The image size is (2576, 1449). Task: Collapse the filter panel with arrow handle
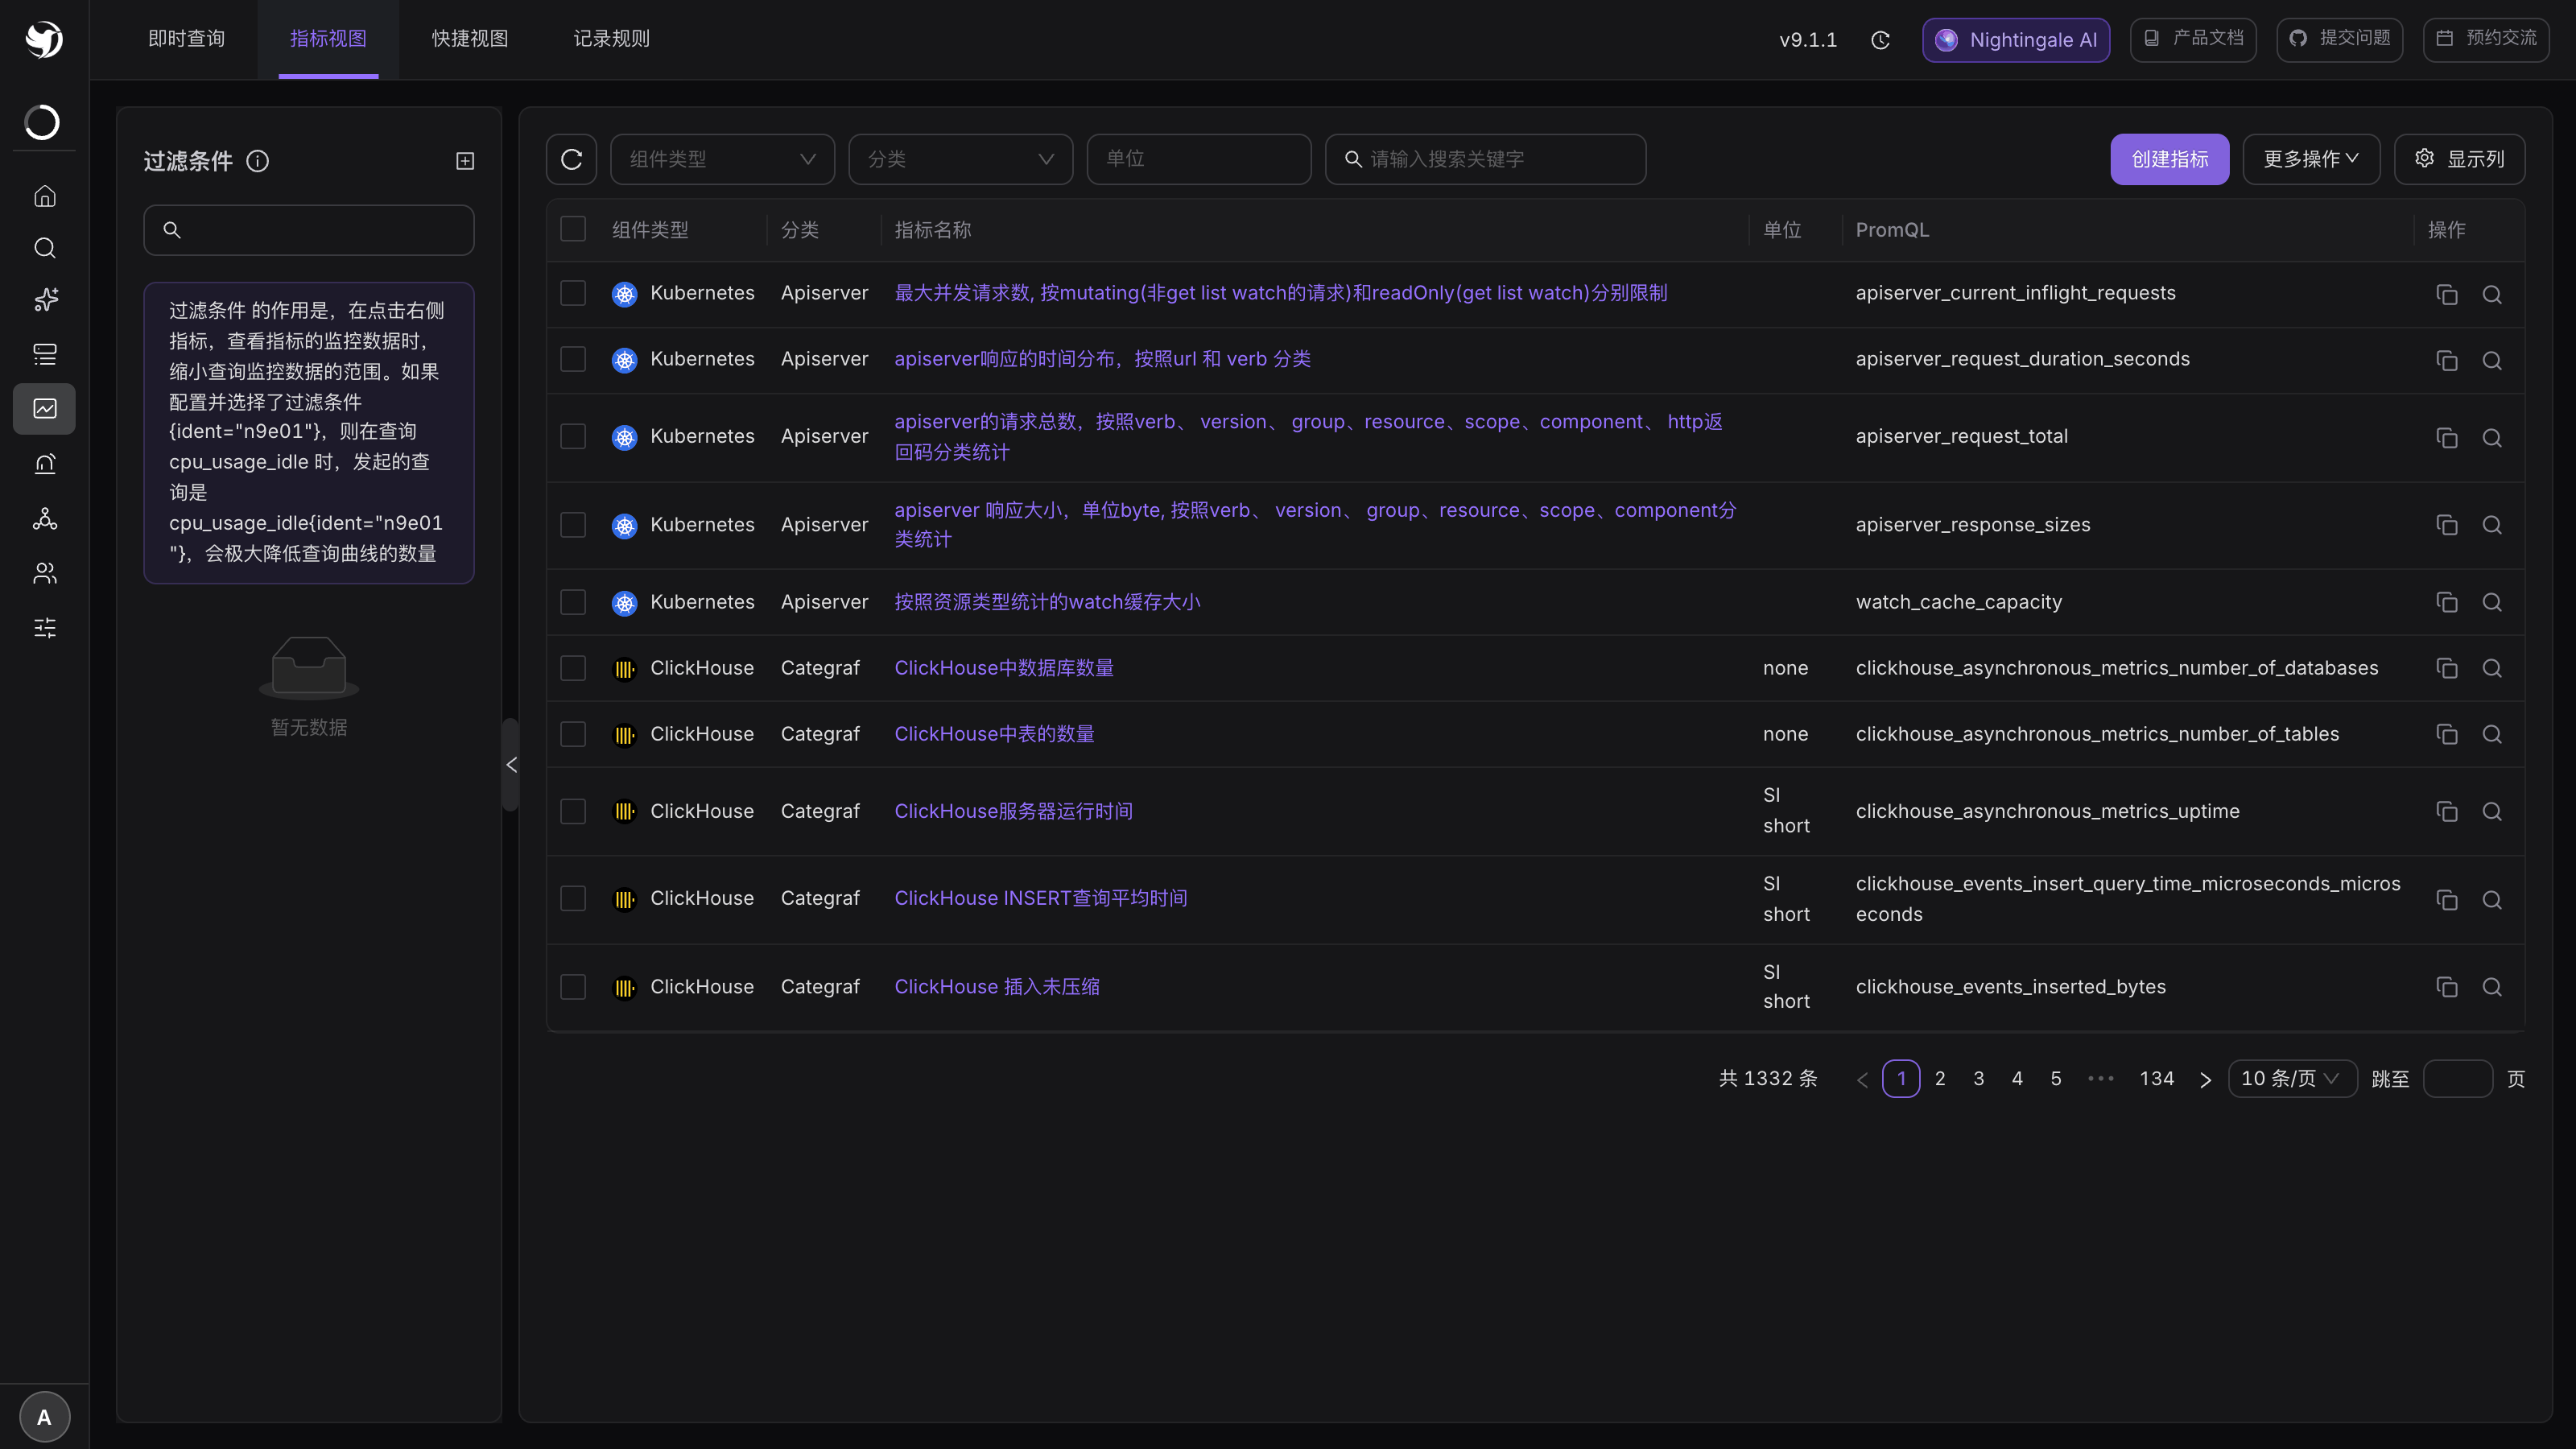511,765
